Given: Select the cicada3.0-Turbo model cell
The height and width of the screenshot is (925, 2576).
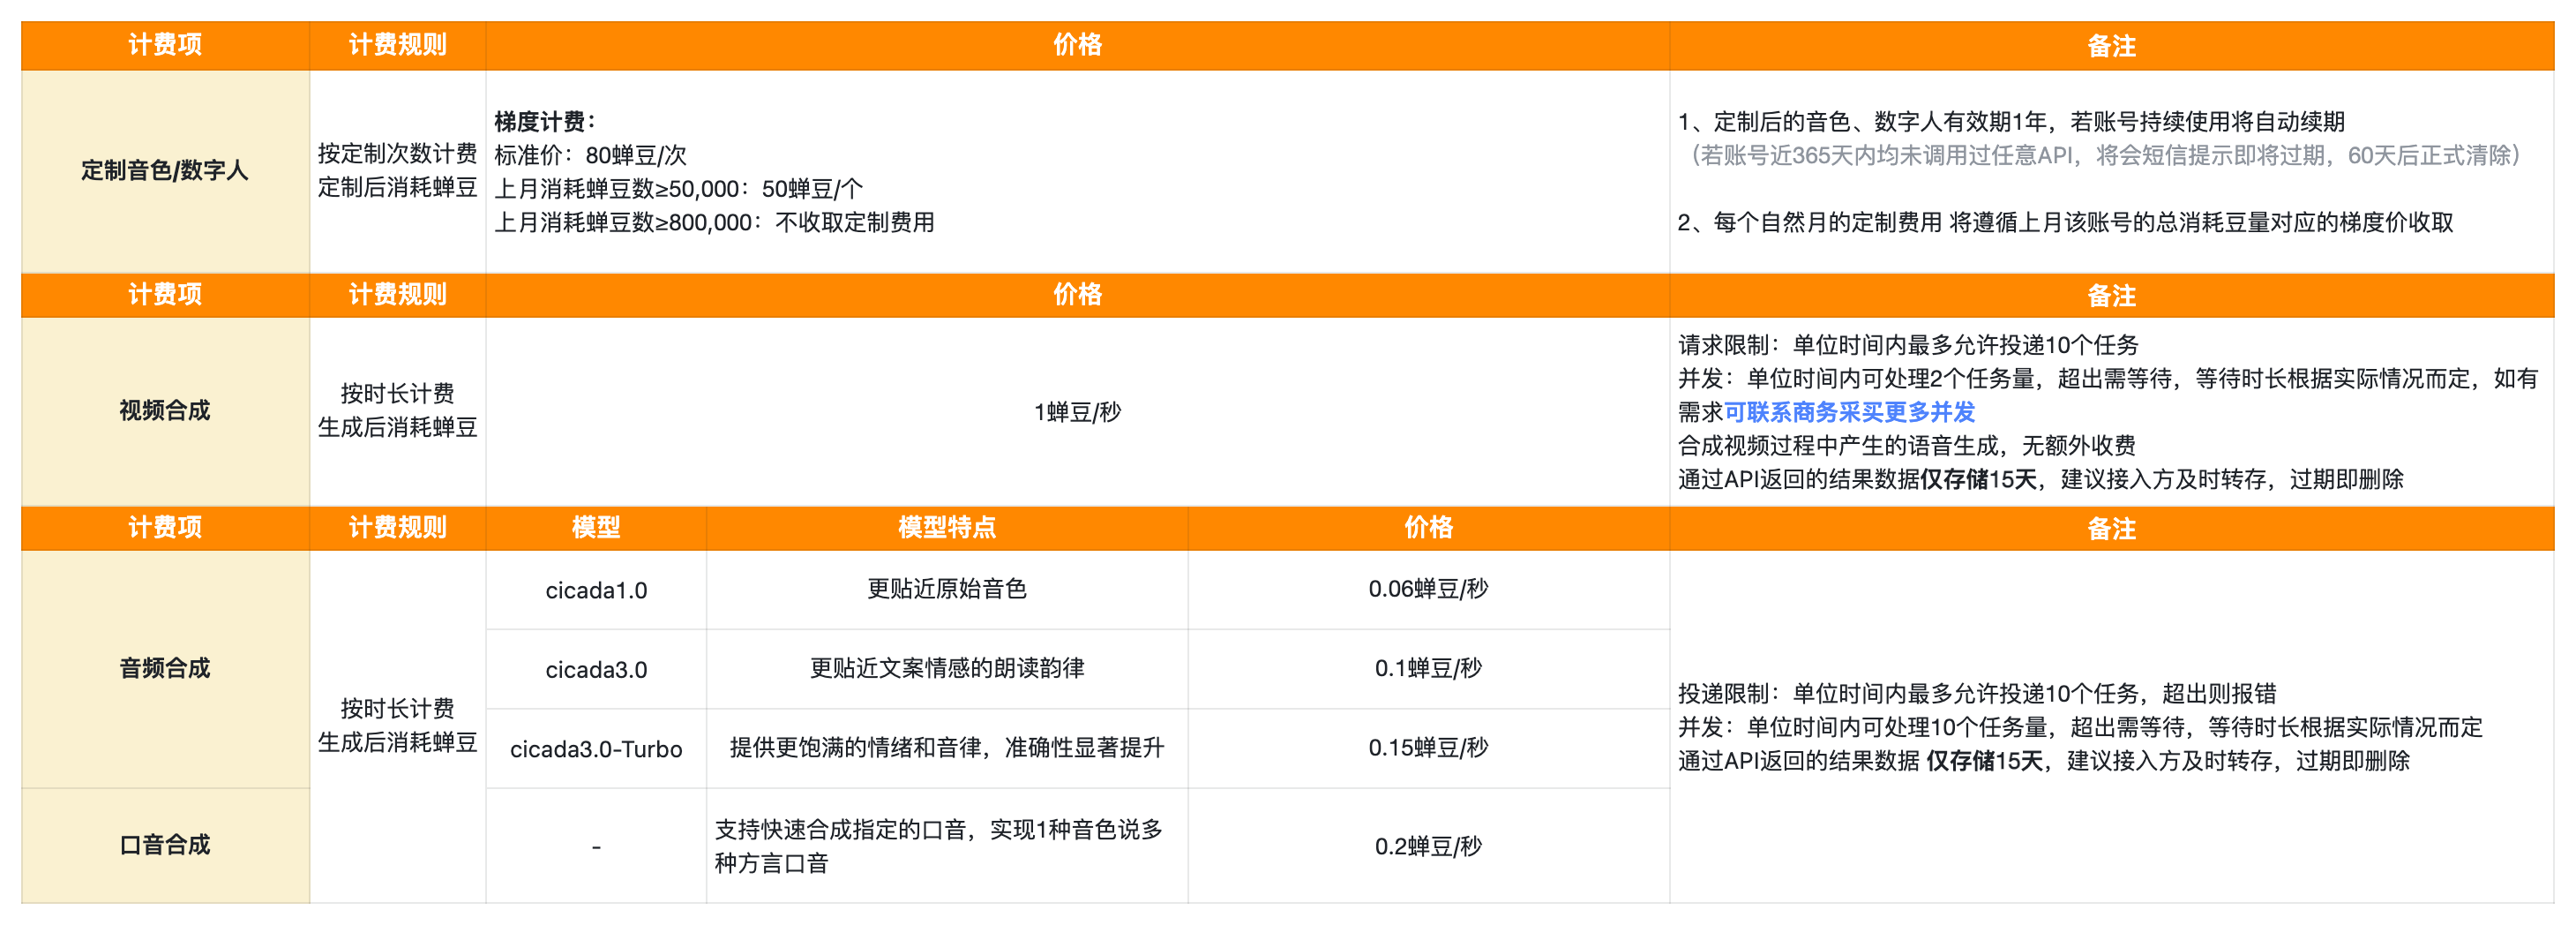Looking at the screenshot, I should 596,749.
